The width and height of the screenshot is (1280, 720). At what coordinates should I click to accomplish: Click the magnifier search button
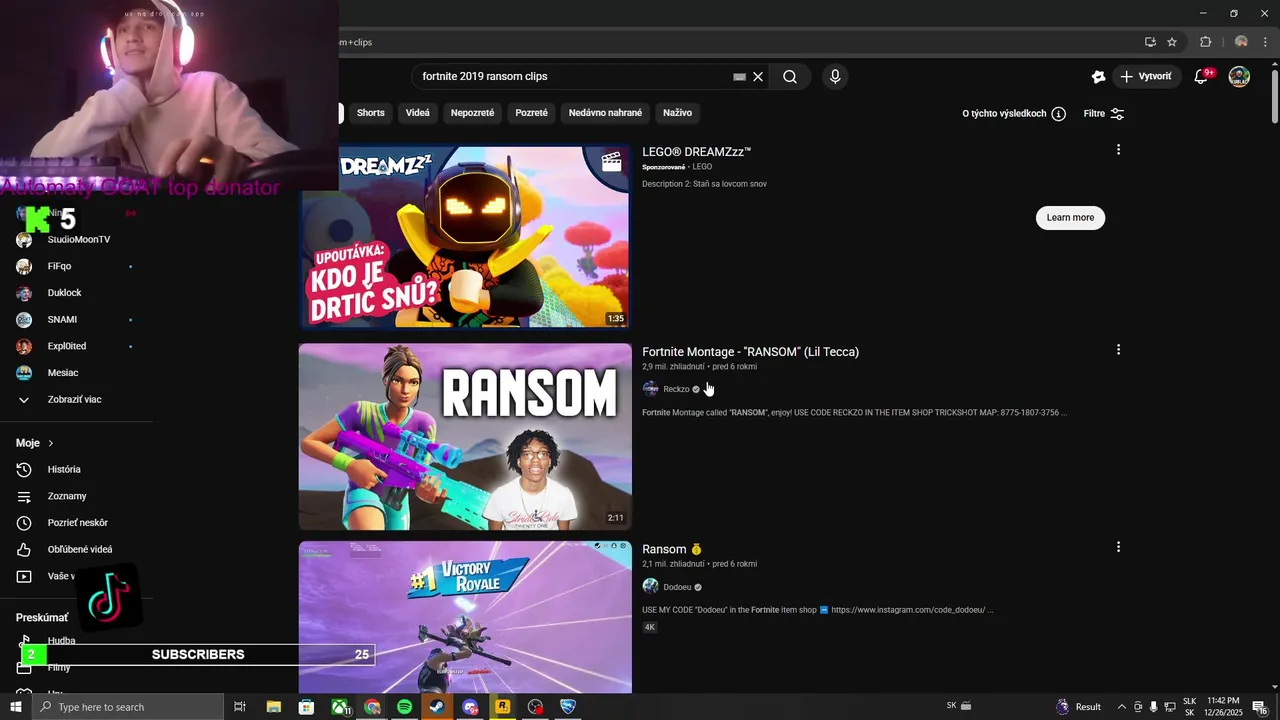pyautogui.click(x=789, y=77)
